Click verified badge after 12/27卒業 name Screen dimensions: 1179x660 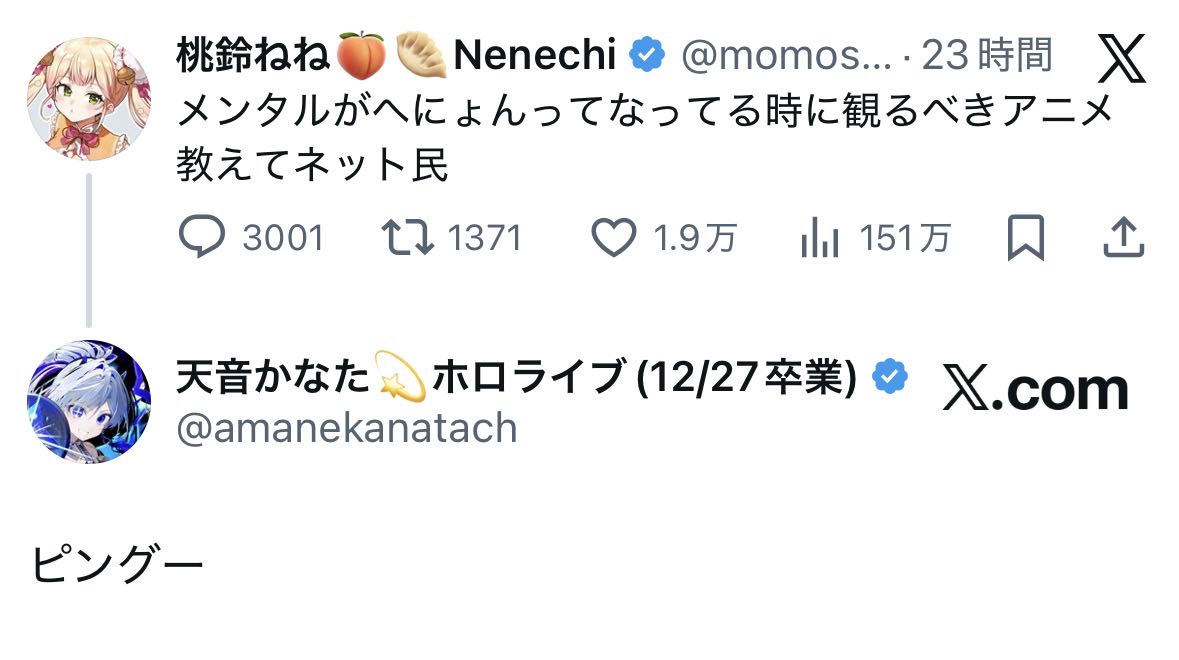(890, 378)
